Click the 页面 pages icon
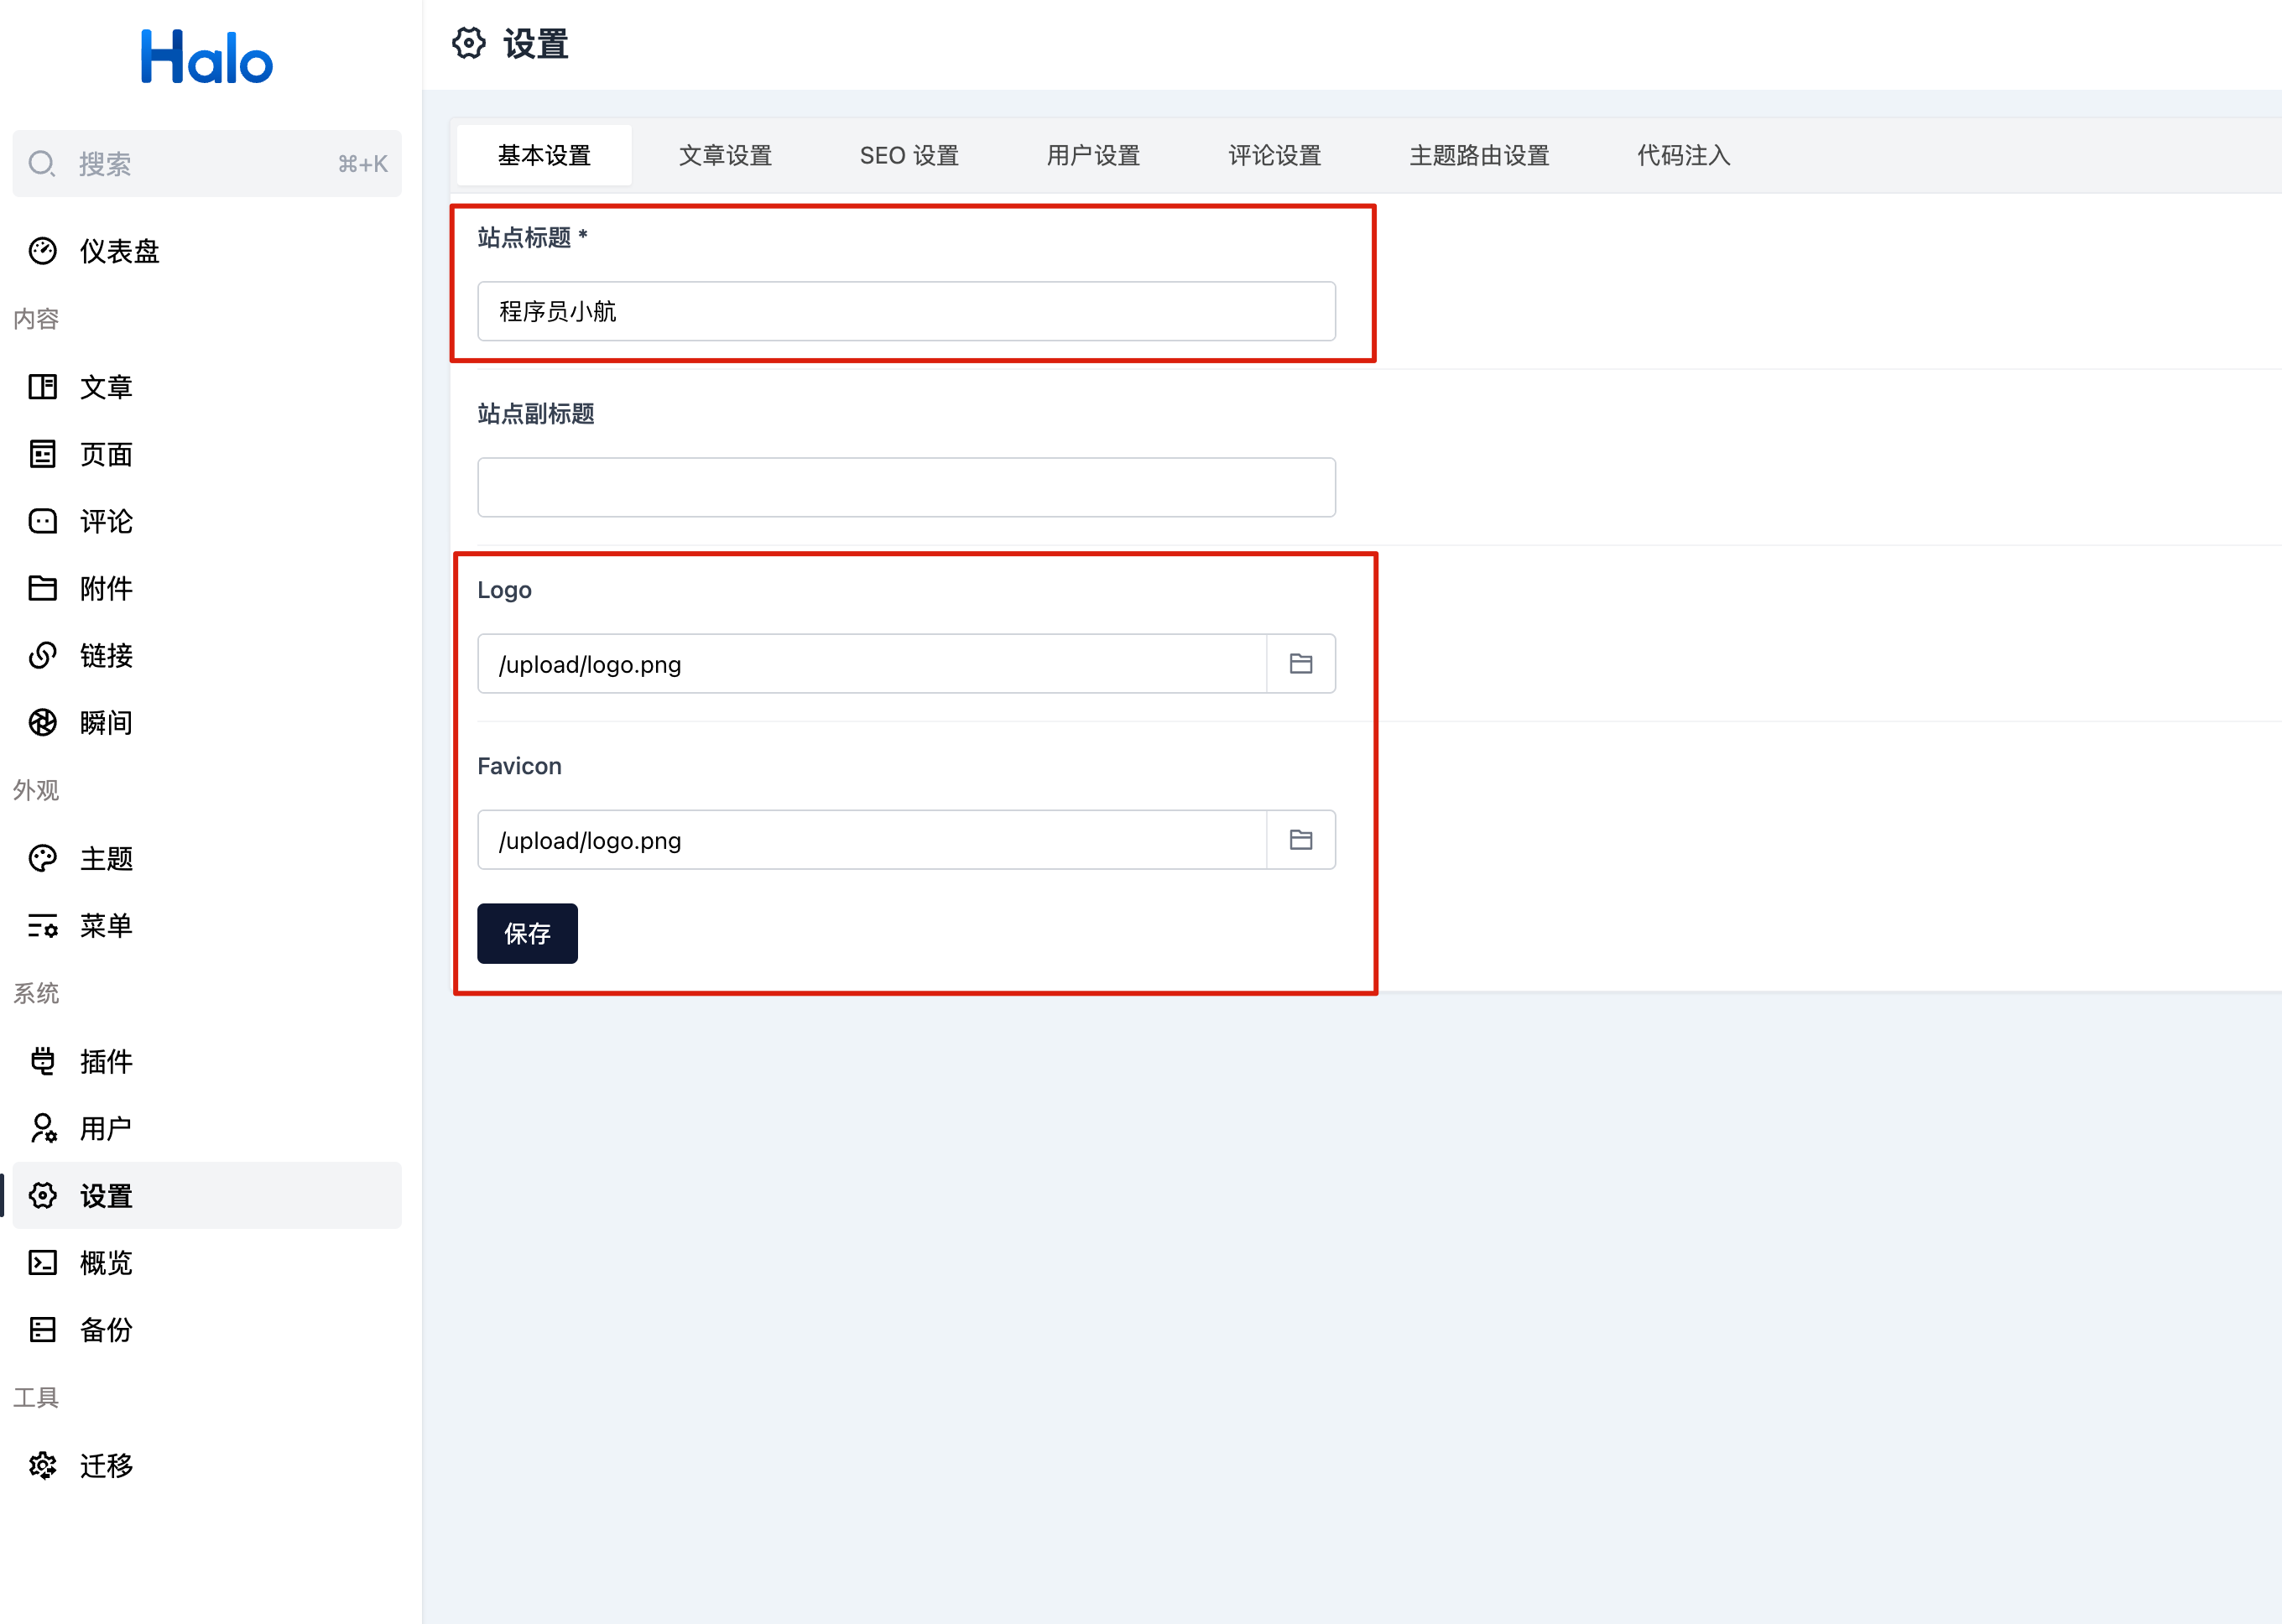Viewport: 2282px width, 1624px height. click(43, 454)
